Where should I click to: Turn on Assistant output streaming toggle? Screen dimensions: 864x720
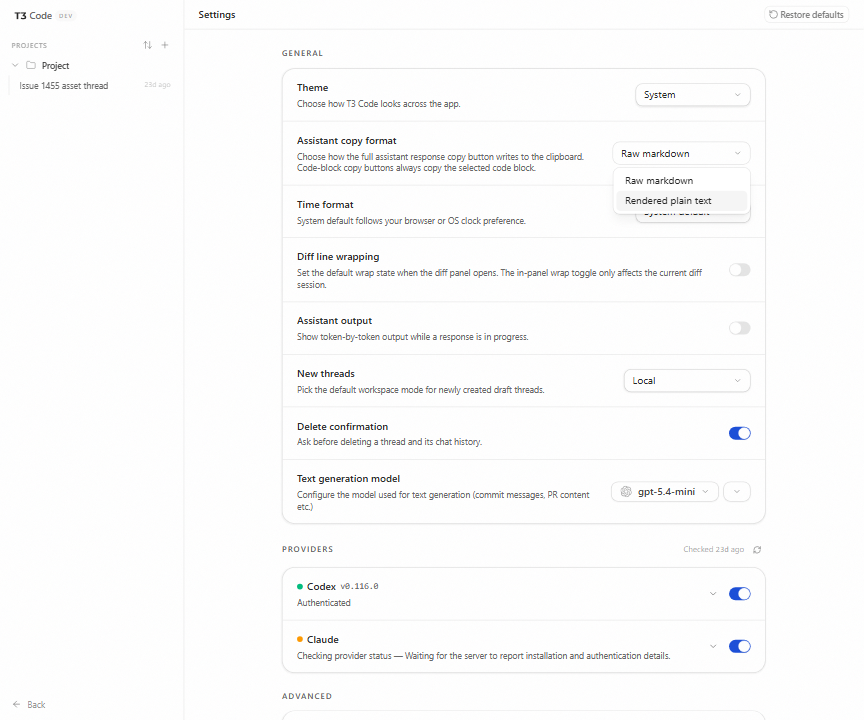point(739,328)
